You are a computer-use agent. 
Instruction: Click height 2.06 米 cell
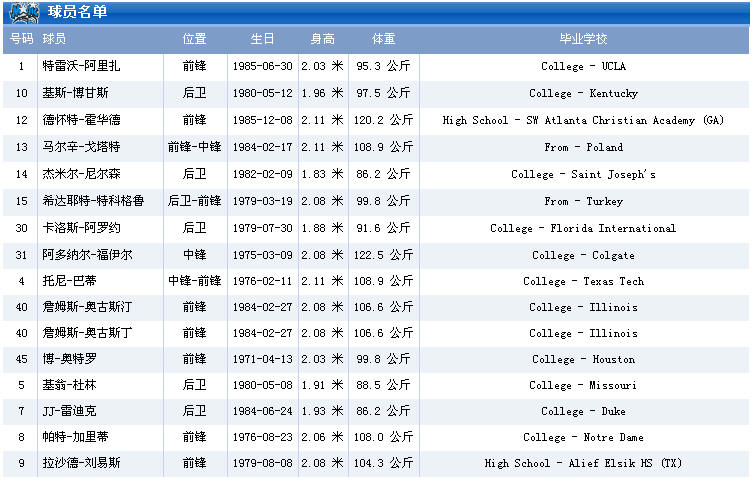[322, 436]
